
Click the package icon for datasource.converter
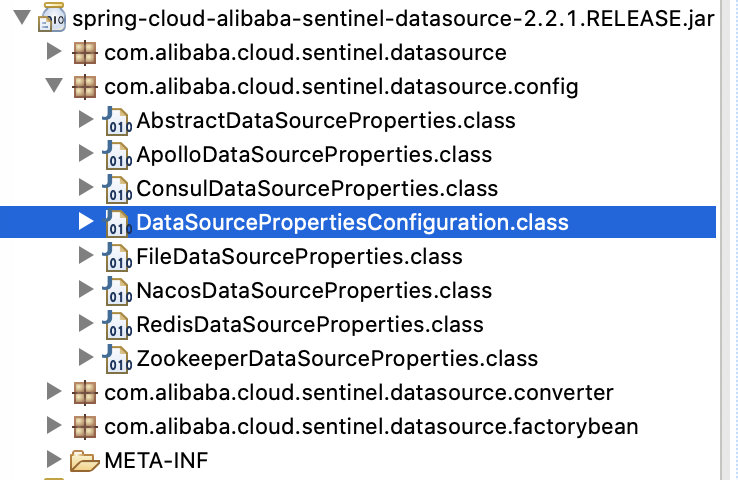(85, 393)
